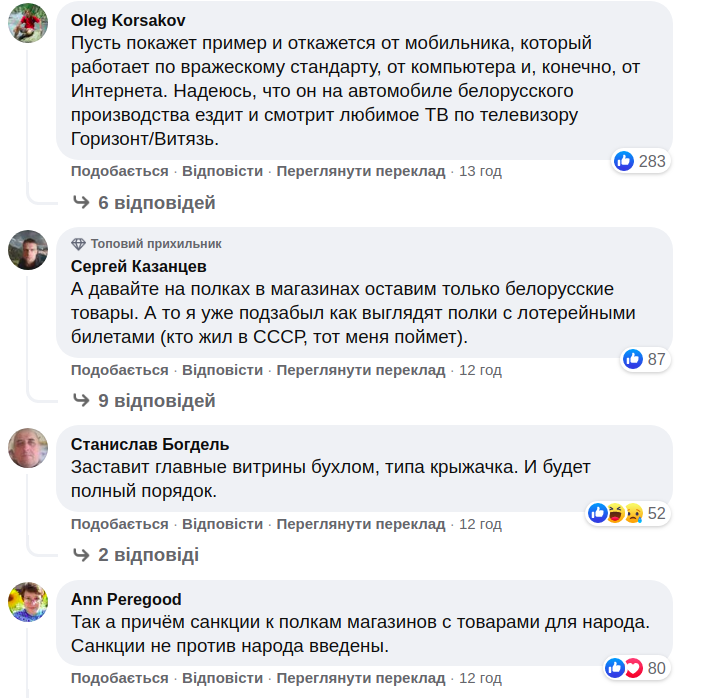Open Ann Peregood's profile name link
The image size is (705, 698).
tap(126, 599)
